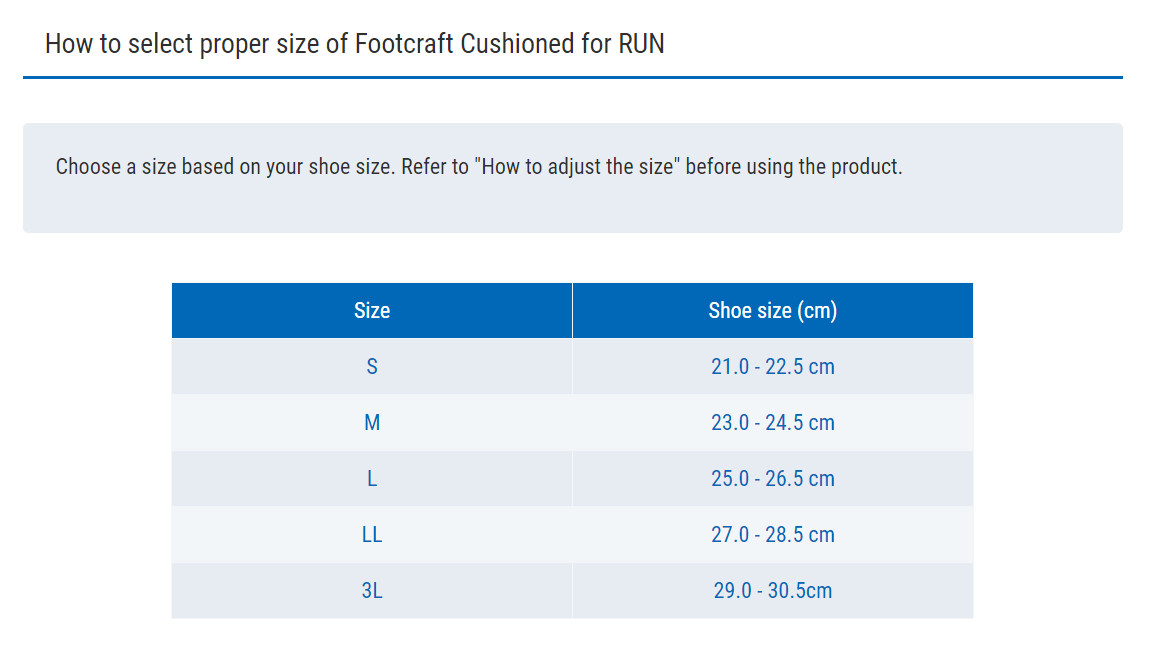Select the 25.0 - 26.5 cm range

(772, 478)
